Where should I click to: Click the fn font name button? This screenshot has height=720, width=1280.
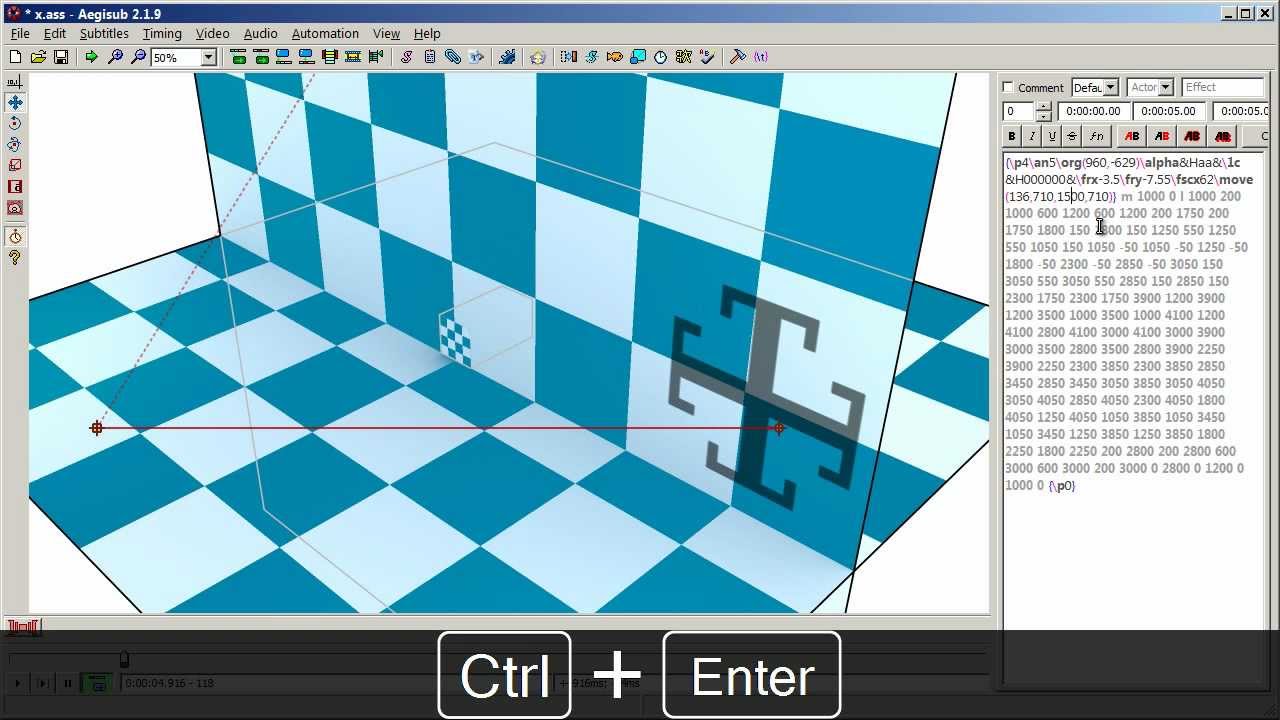point(1097,136)
